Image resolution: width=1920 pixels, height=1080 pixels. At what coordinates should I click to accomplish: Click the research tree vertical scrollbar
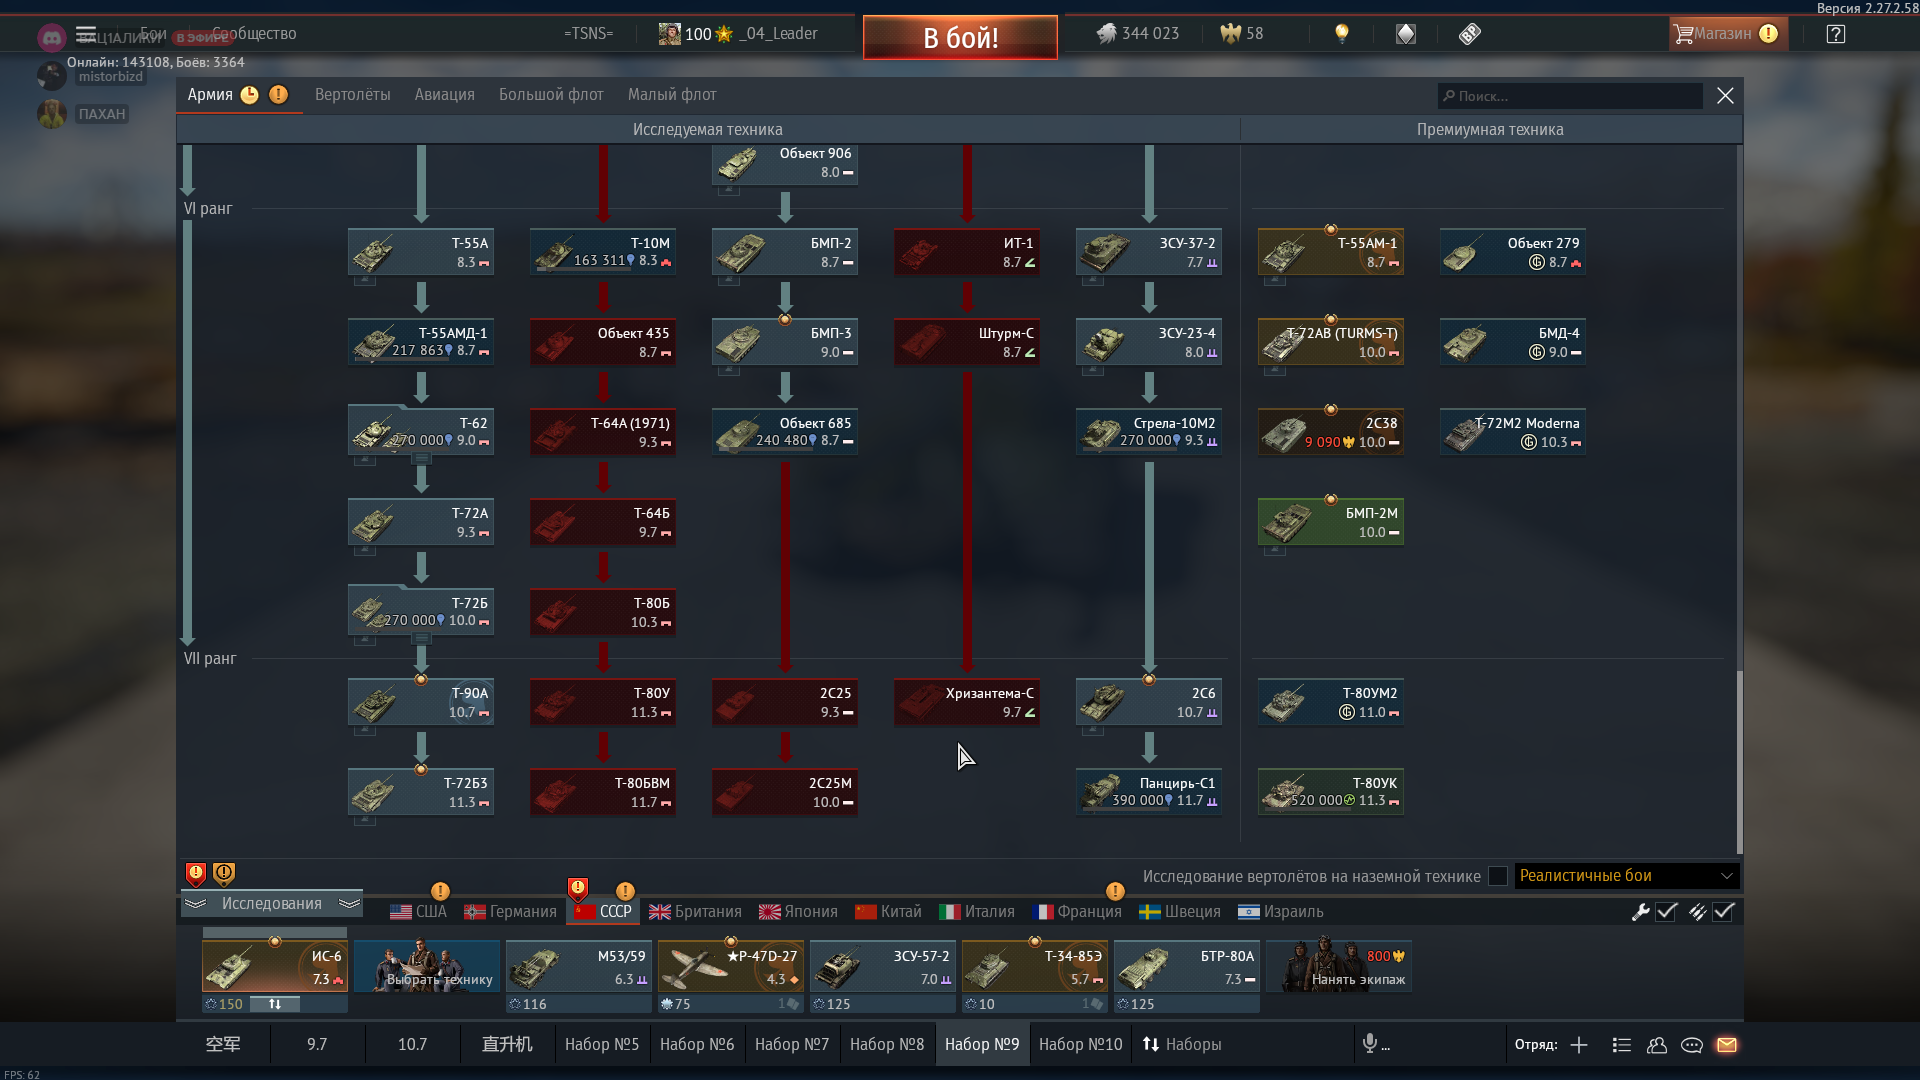coord(1739,760)
